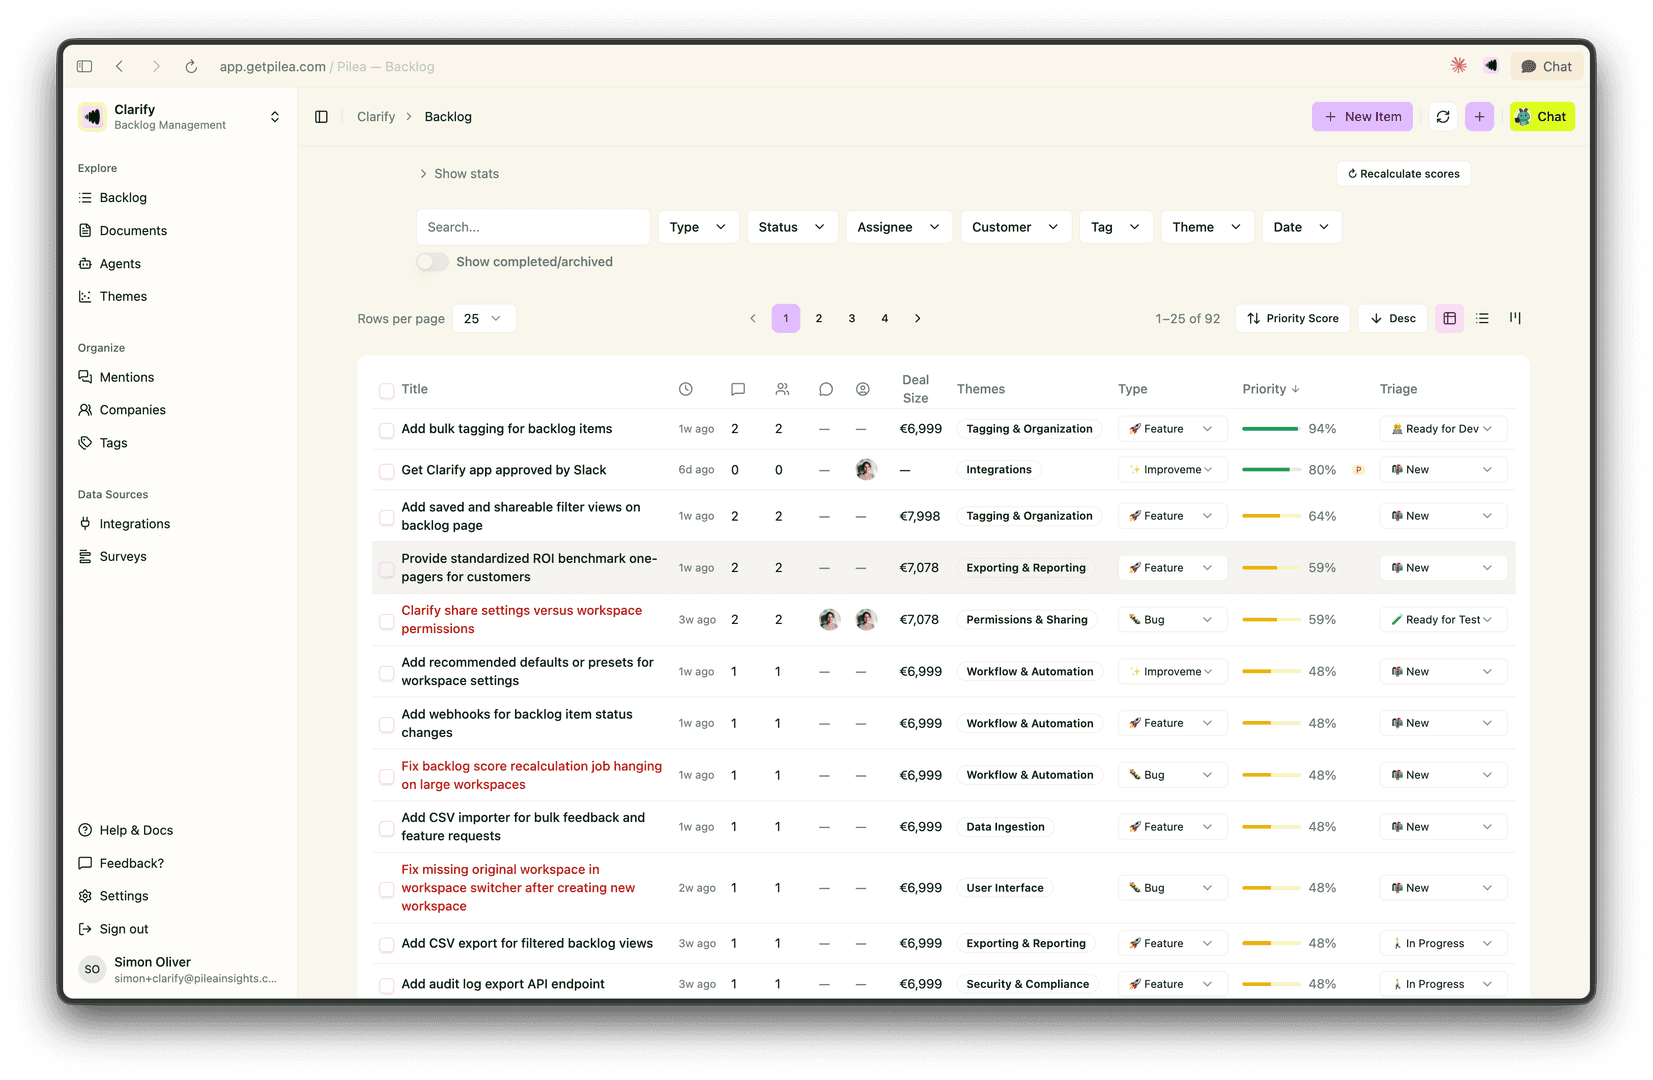This screenshot has height=1080, width=1653.
Task: Open the Status filter dropdown
Action: 792,227
